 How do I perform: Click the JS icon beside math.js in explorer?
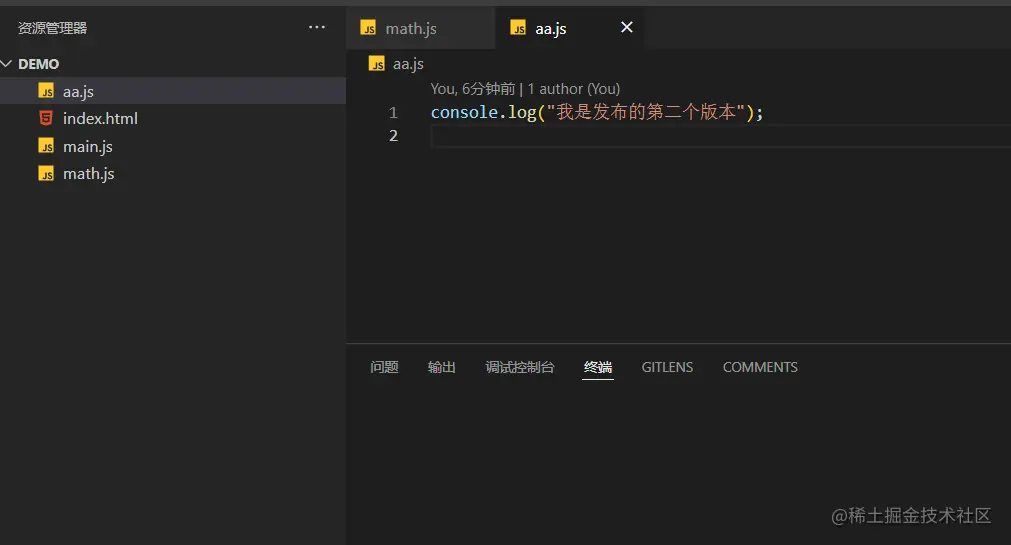[46, 173]
